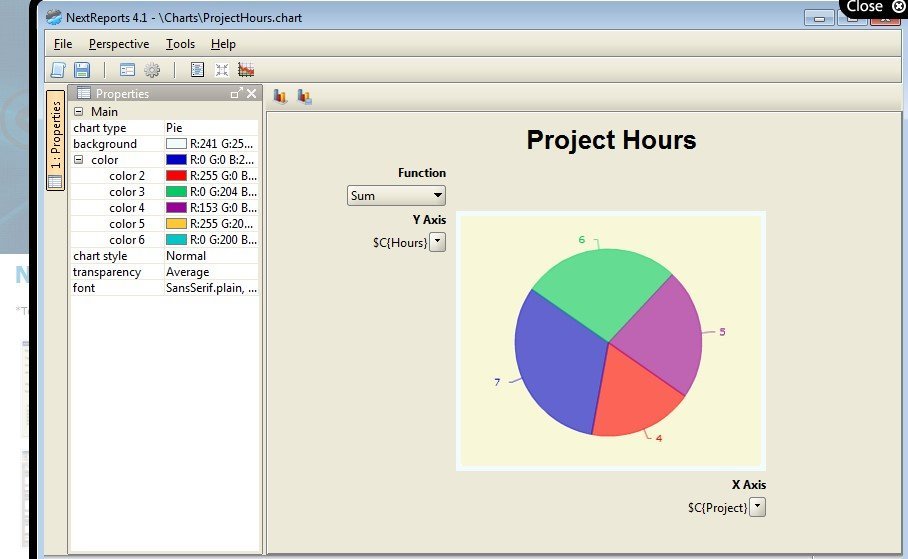Click the settings gear toolbar icon

(x=152, y=70)
